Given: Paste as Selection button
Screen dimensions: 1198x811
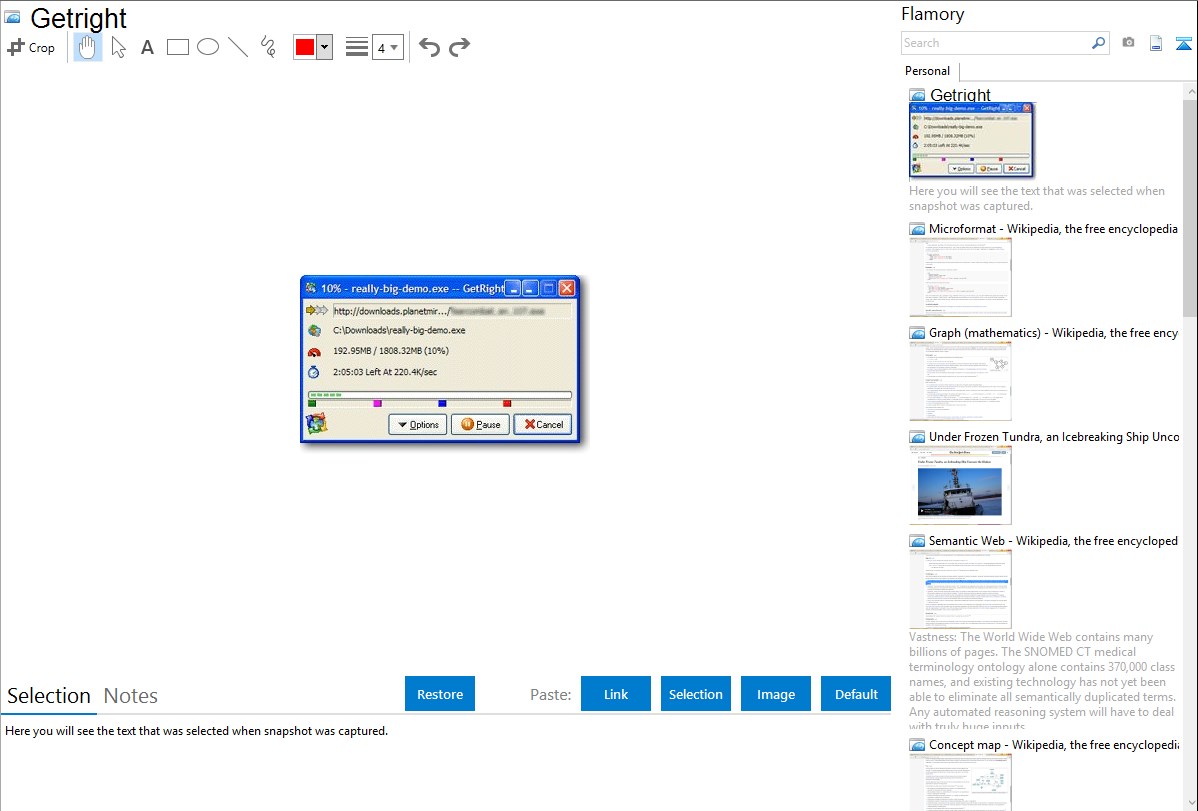Looking at the screenshot, I should pos(695,694).
